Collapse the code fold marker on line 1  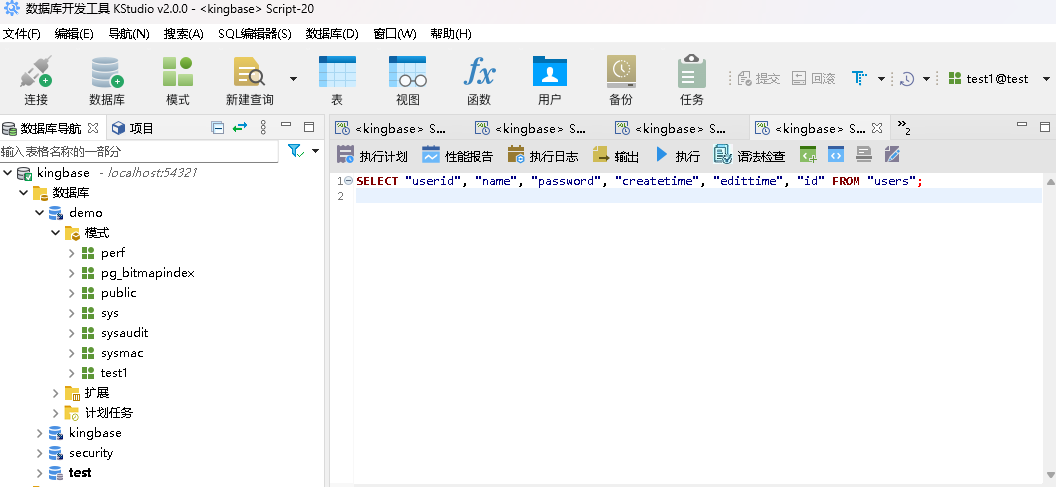coord(348,181)
